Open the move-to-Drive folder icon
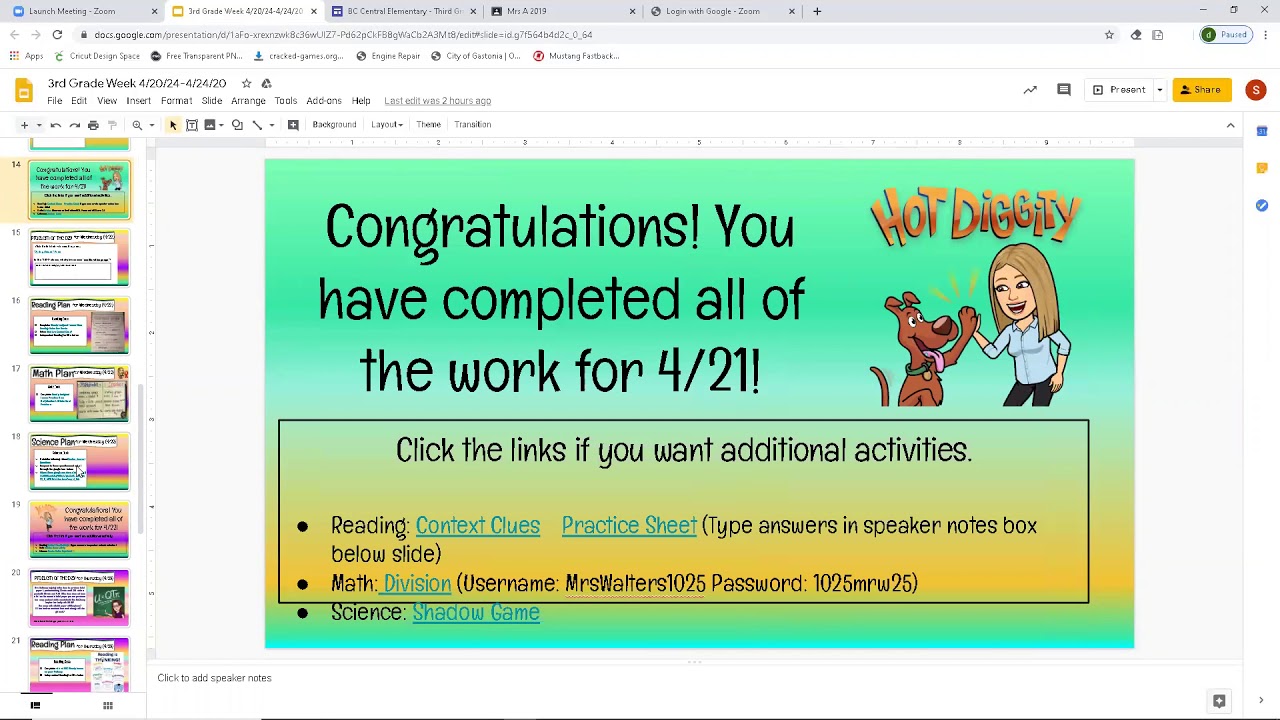The width and height of the screenshot is (1280, 720). (266, 83)
